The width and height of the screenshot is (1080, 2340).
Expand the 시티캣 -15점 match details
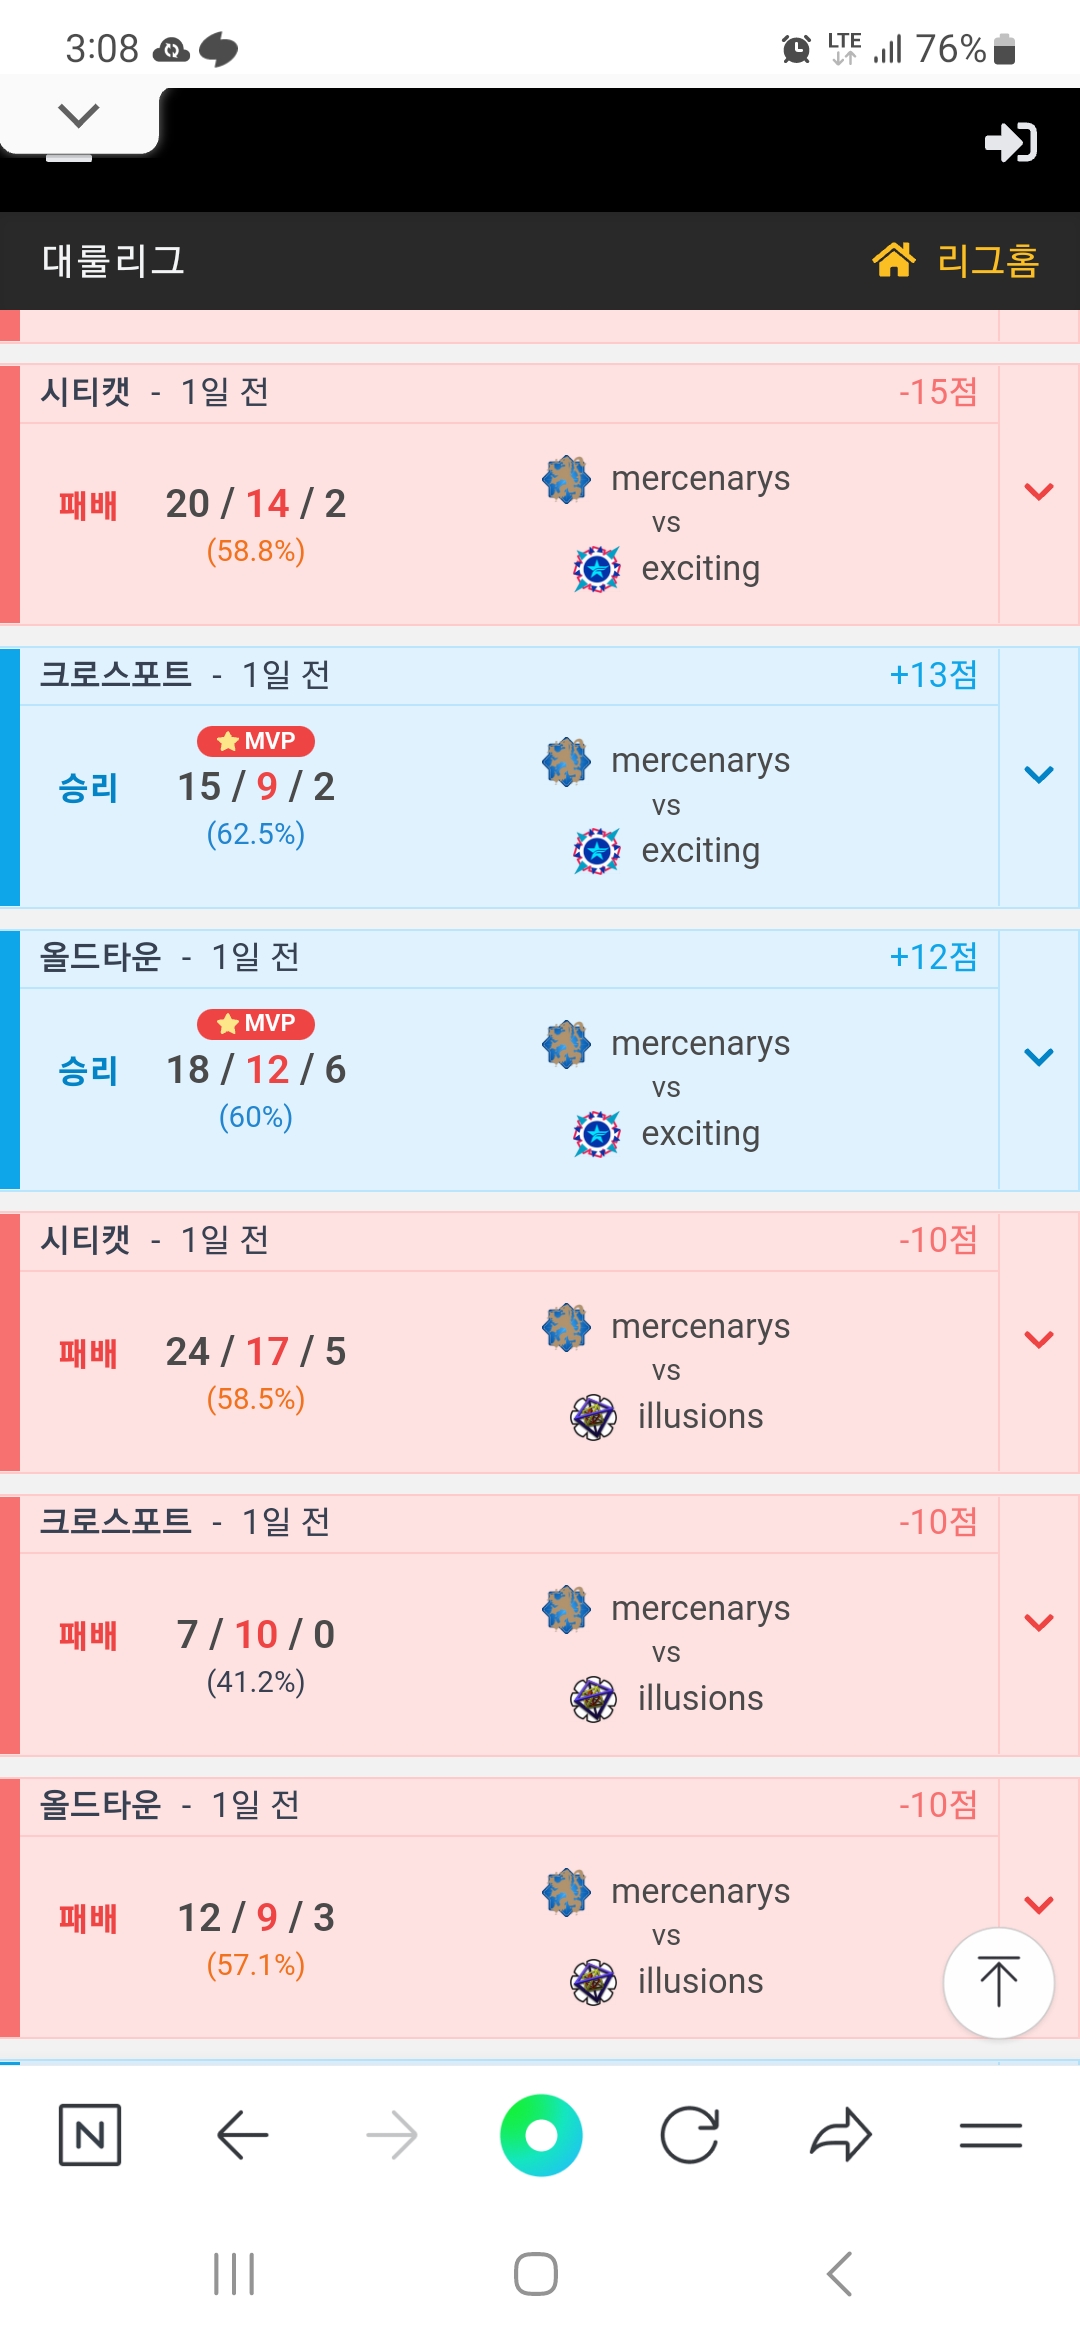point(1039,492)
